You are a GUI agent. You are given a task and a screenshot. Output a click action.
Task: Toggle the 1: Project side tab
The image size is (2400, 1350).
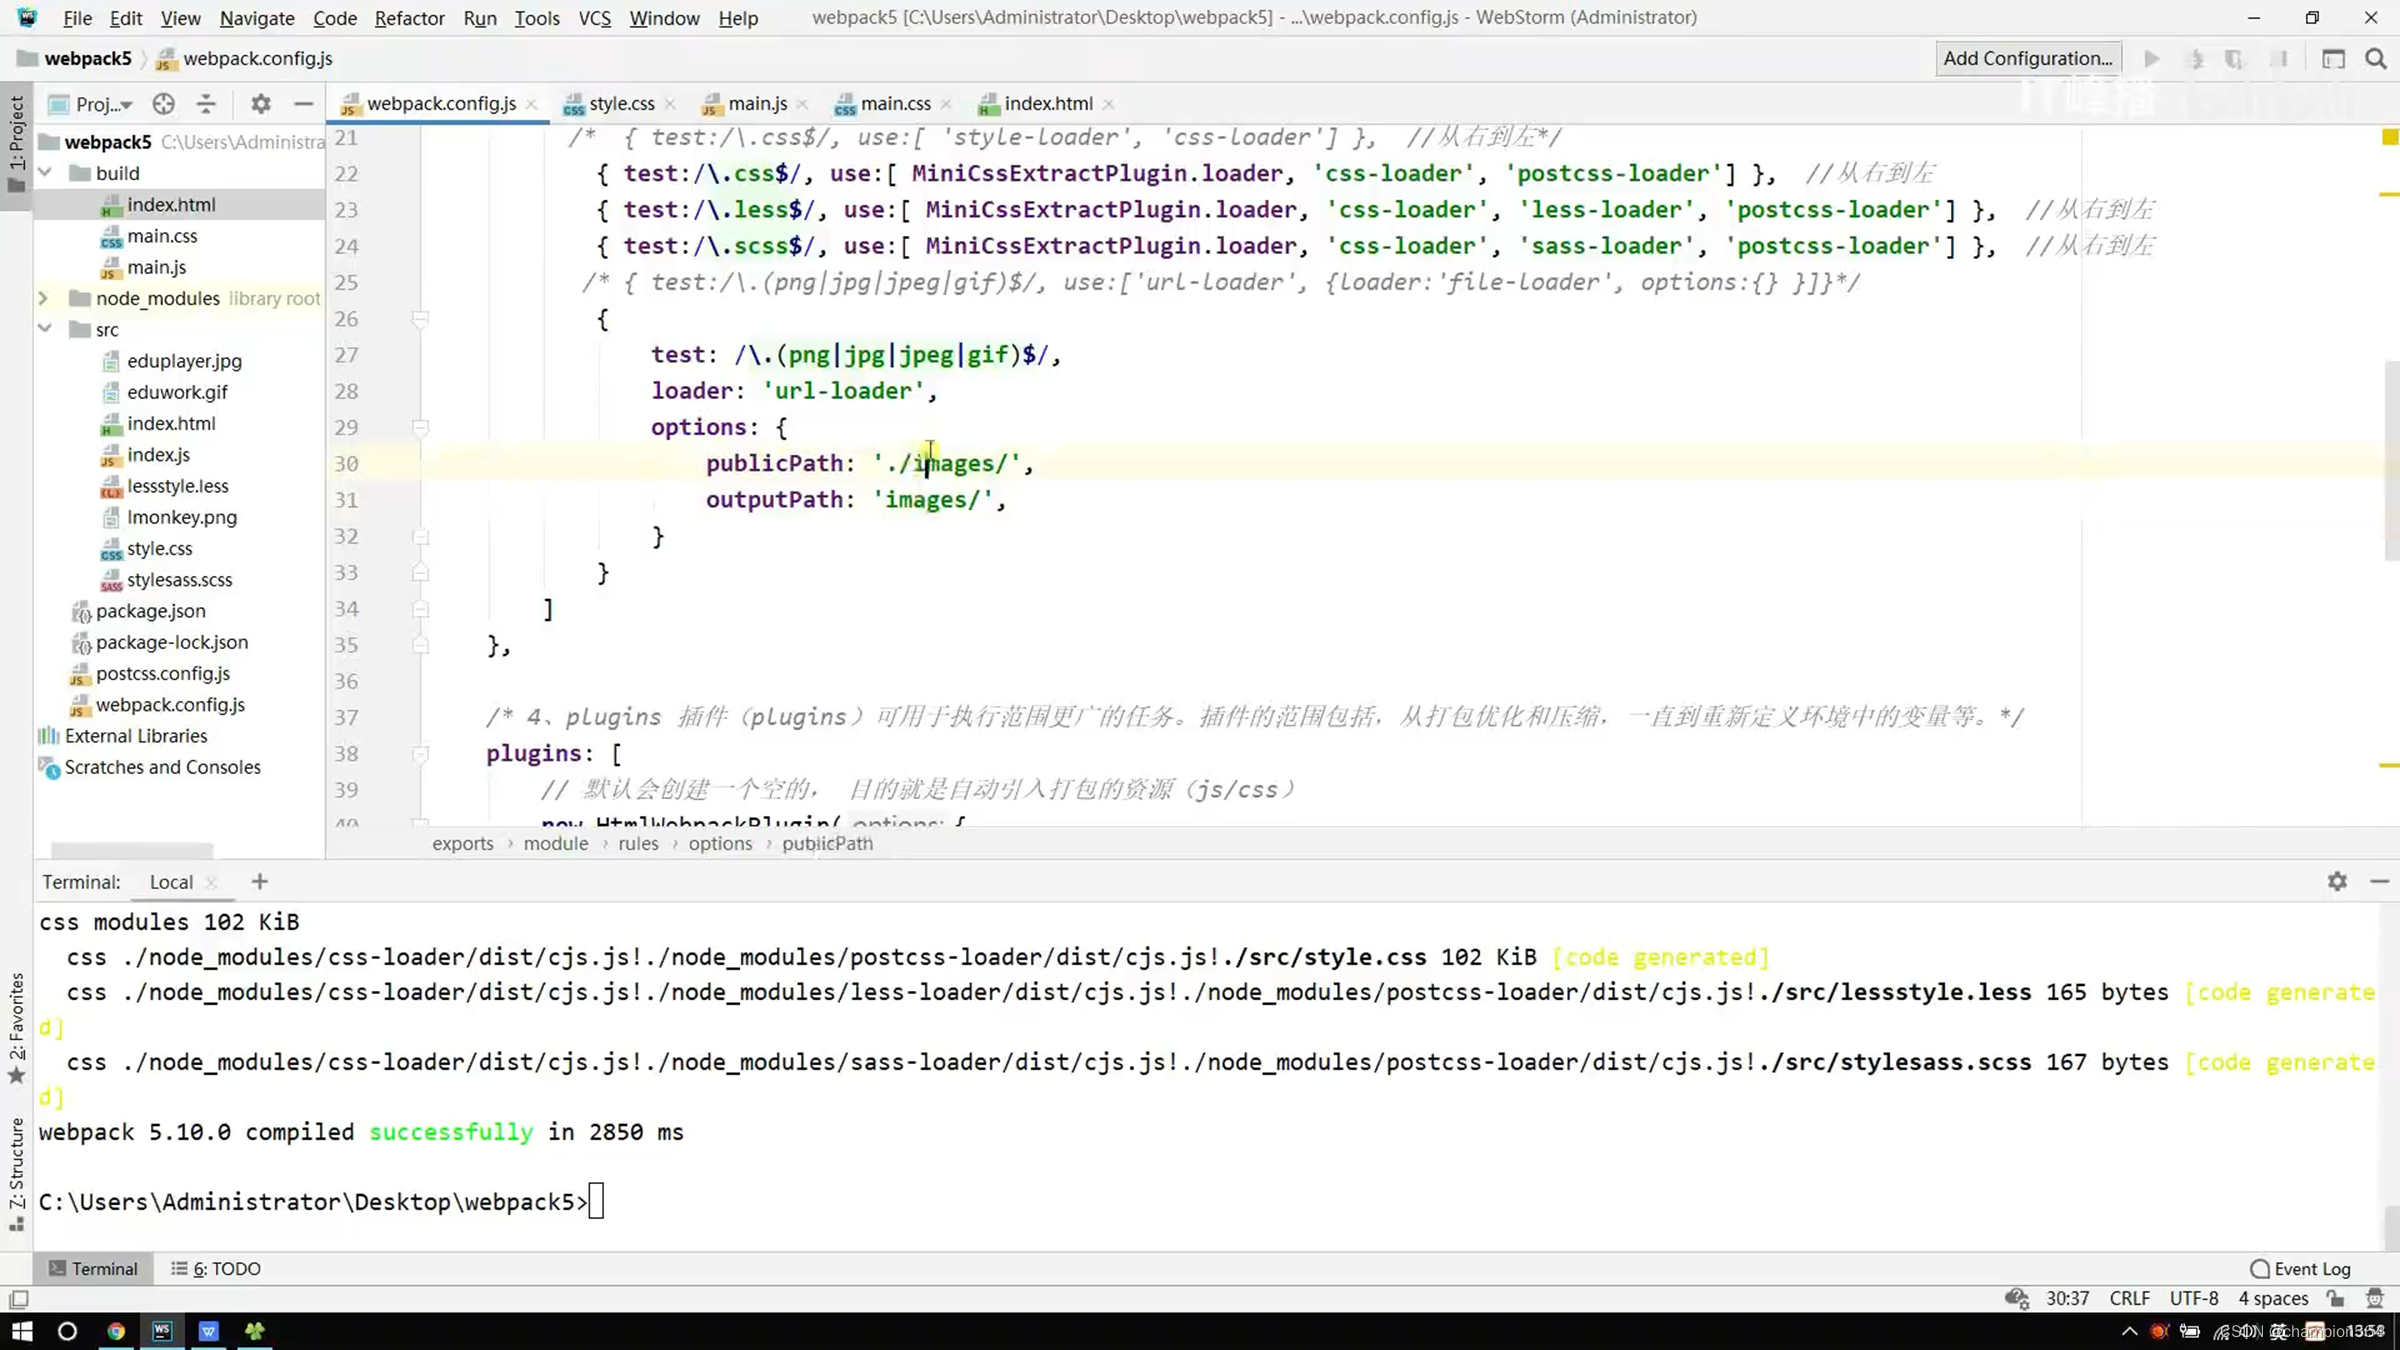coord(16,145)
